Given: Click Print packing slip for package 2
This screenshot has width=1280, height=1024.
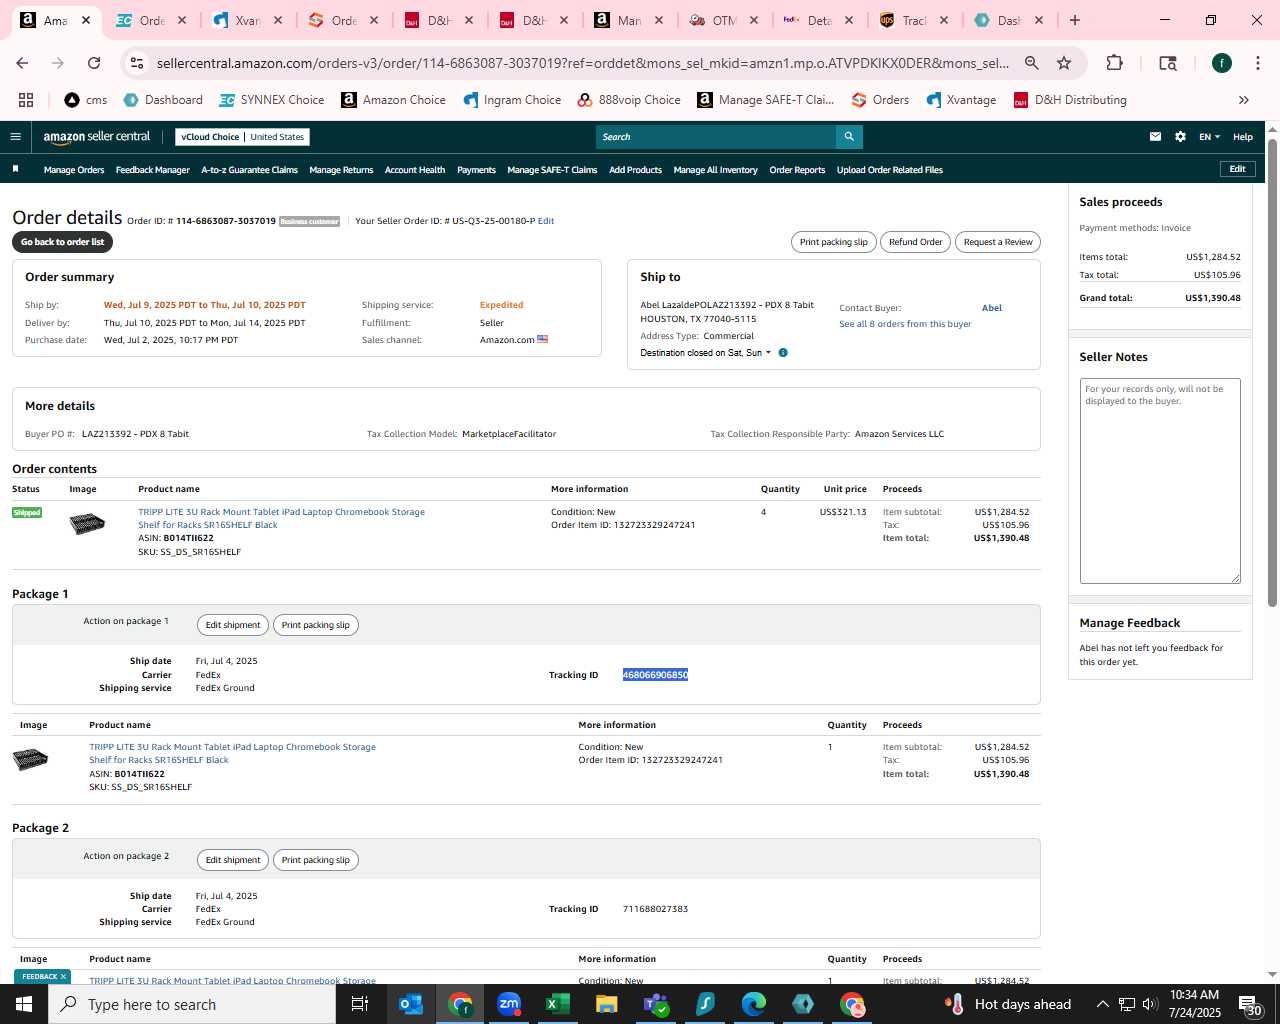Looking at the screenshot, I should pyautogui.click(x=316, y=860).
